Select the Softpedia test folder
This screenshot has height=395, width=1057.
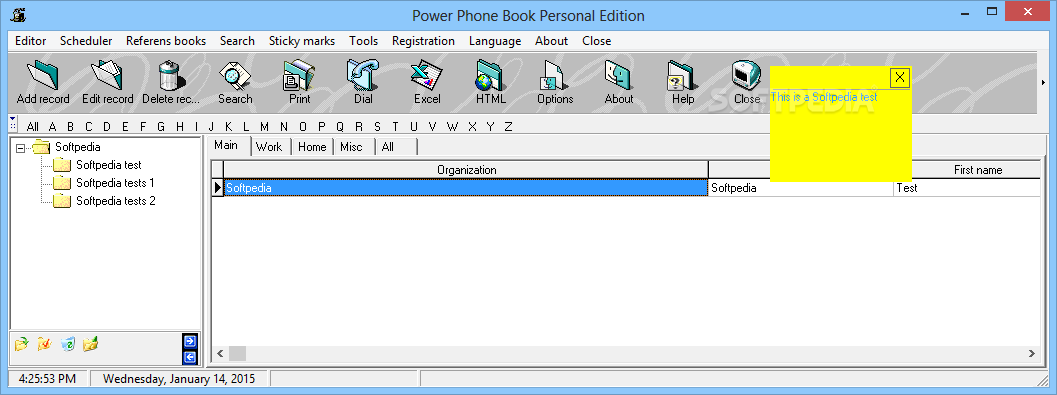tap(109, 165)
